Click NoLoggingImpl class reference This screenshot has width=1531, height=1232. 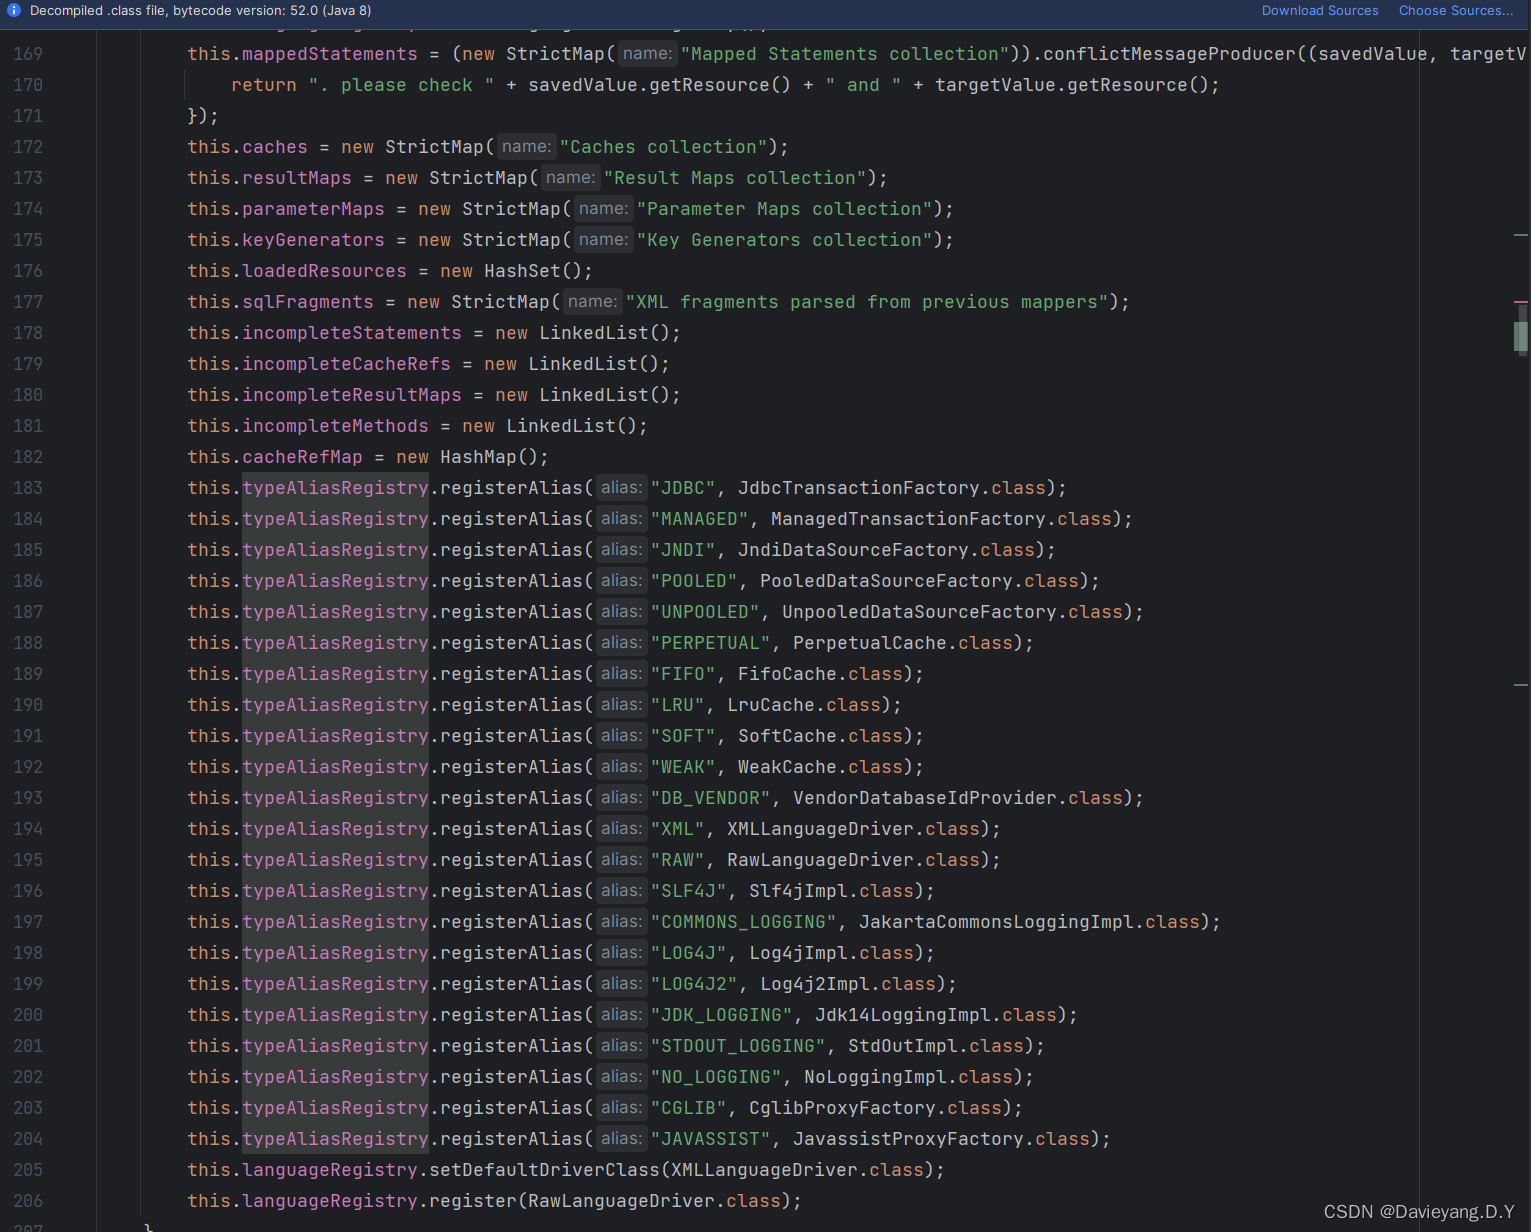[875, 1077]
